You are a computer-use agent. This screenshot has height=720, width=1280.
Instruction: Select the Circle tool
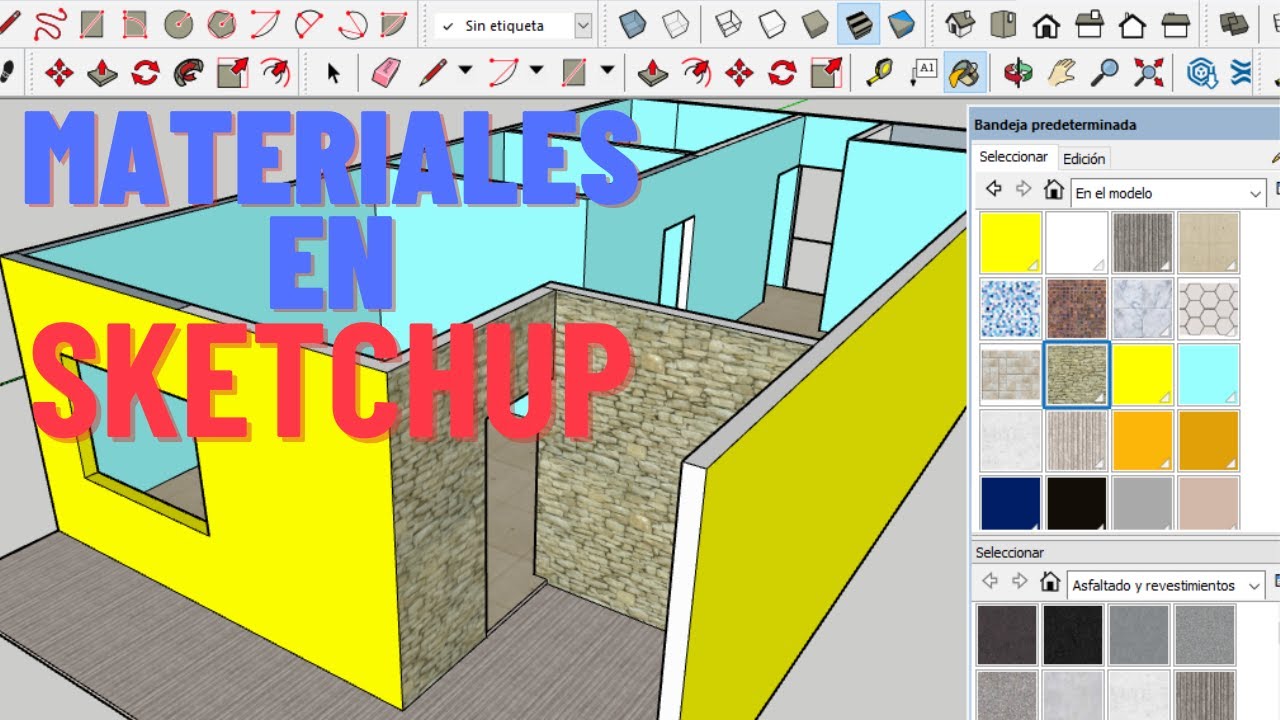pos(178,24)
